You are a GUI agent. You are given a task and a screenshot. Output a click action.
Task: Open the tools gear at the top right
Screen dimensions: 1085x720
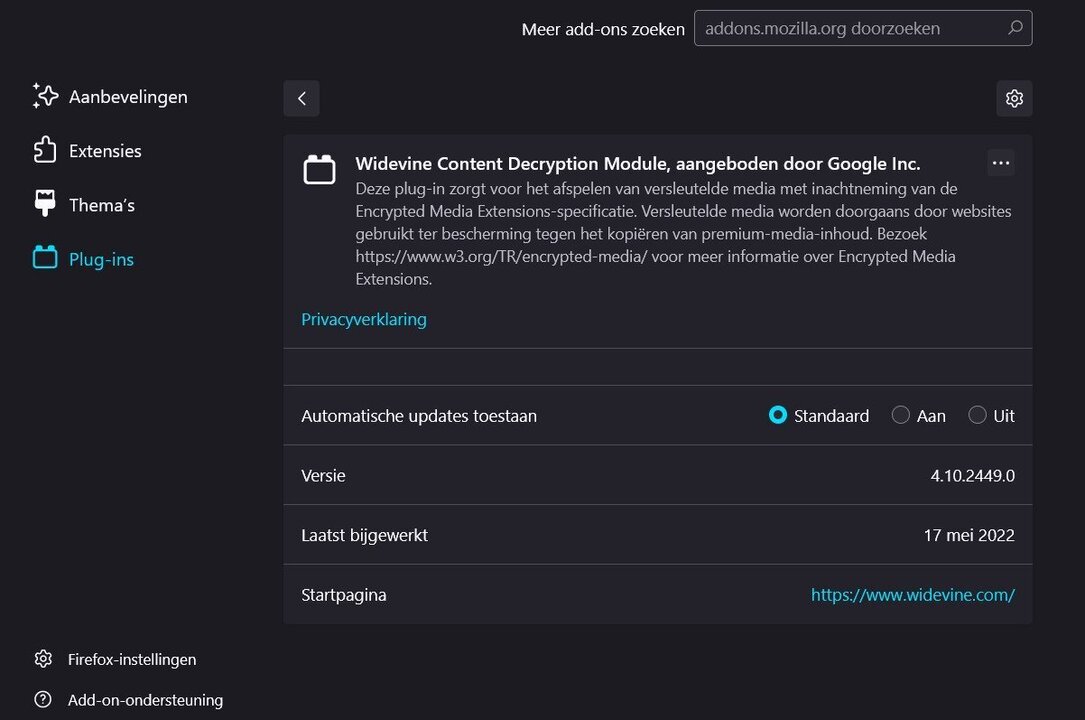(x=1014, y=98)
